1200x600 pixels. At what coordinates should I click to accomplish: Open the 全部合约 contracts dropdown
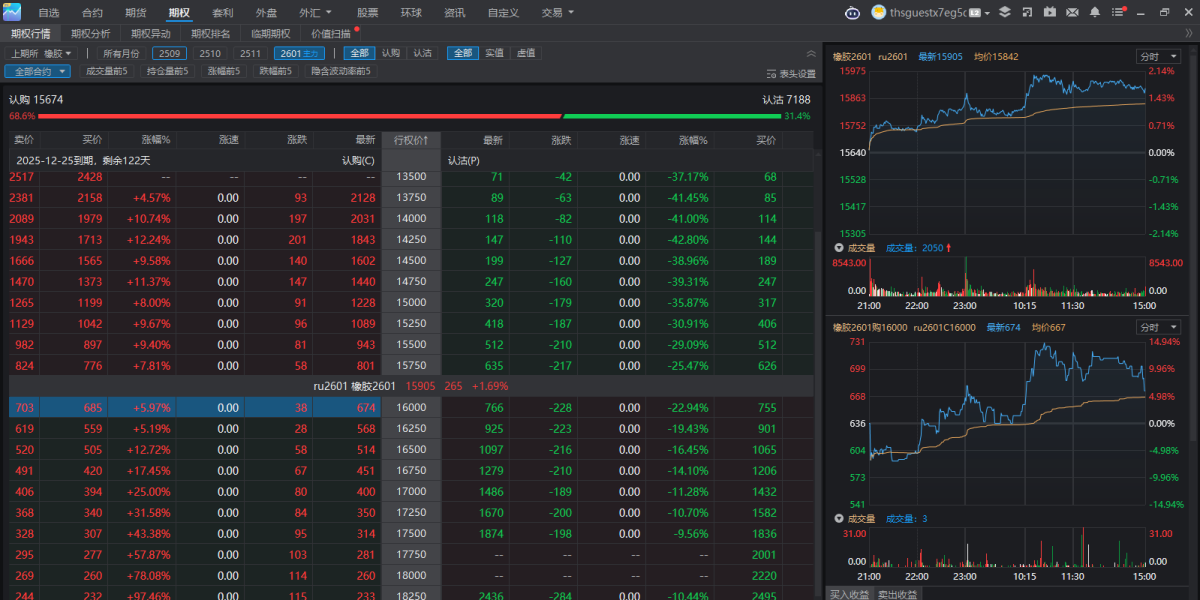point(38,71)
